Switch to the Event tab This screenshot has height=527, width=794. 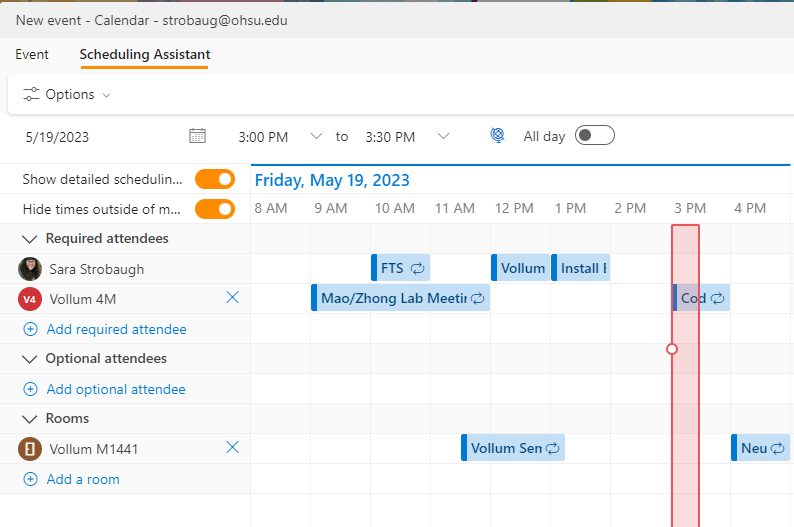(32, 54)
